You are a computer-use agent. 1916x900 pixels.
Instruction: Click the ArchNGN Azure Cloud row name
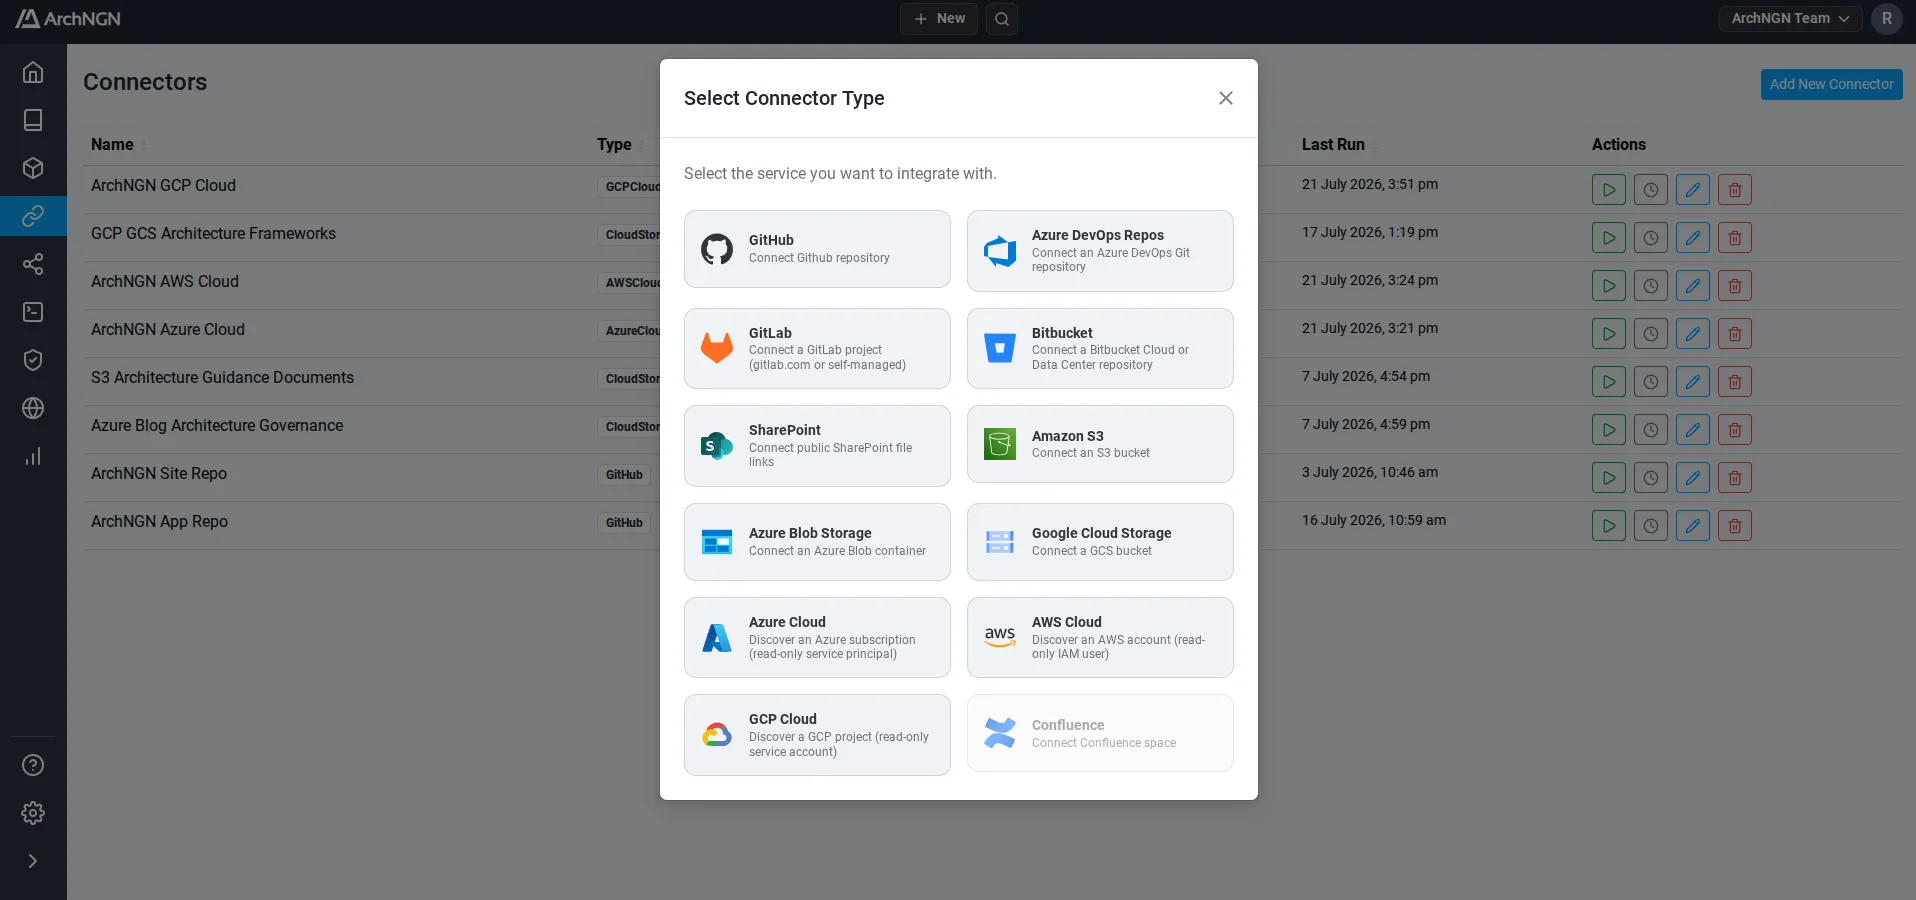(x=168, y=330)
